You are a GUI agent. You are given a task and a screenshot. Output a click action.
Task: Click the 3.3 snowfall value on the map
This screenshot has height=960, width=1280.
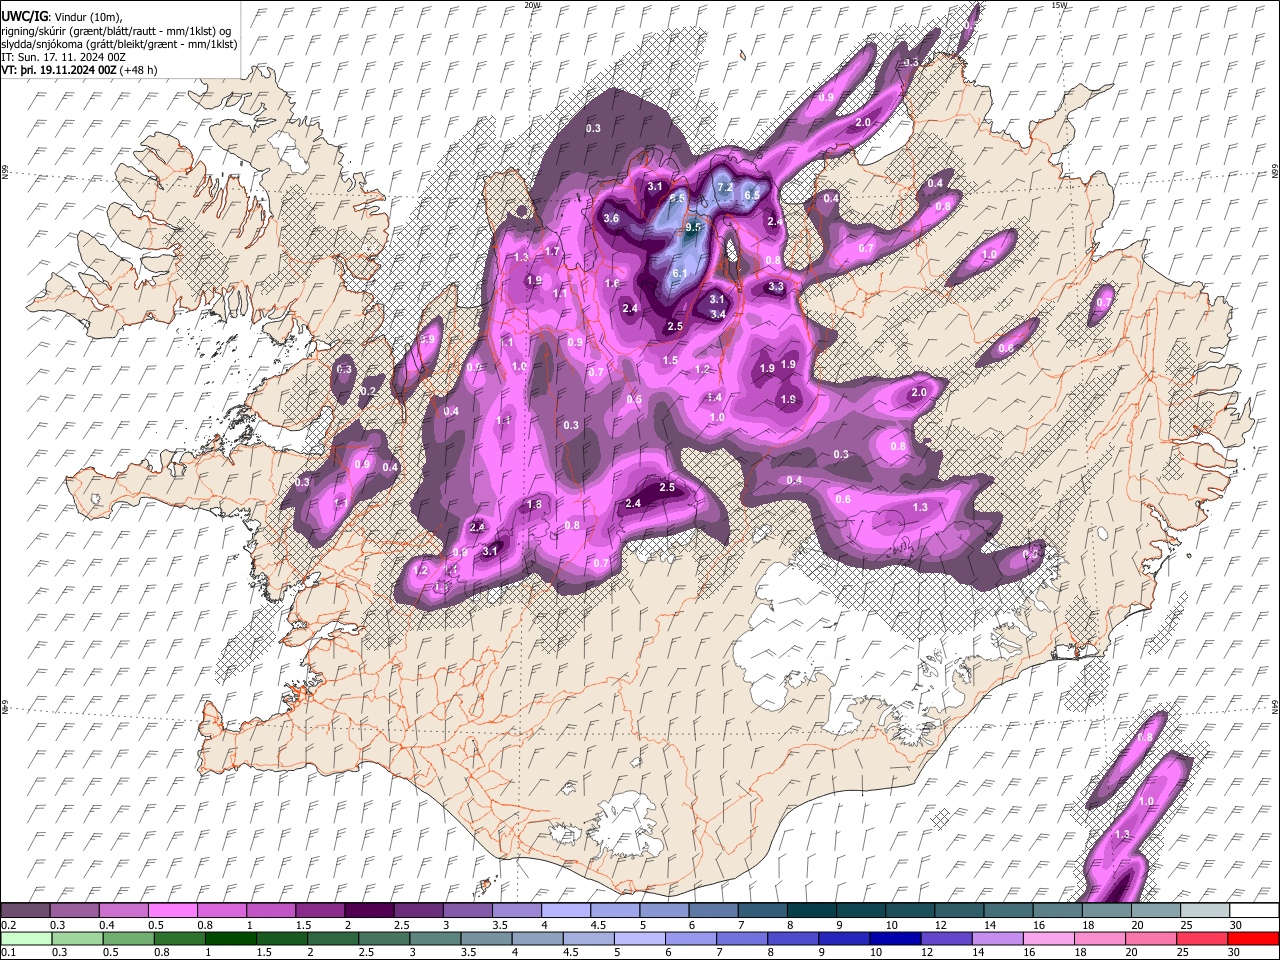[x=776, y=287]
